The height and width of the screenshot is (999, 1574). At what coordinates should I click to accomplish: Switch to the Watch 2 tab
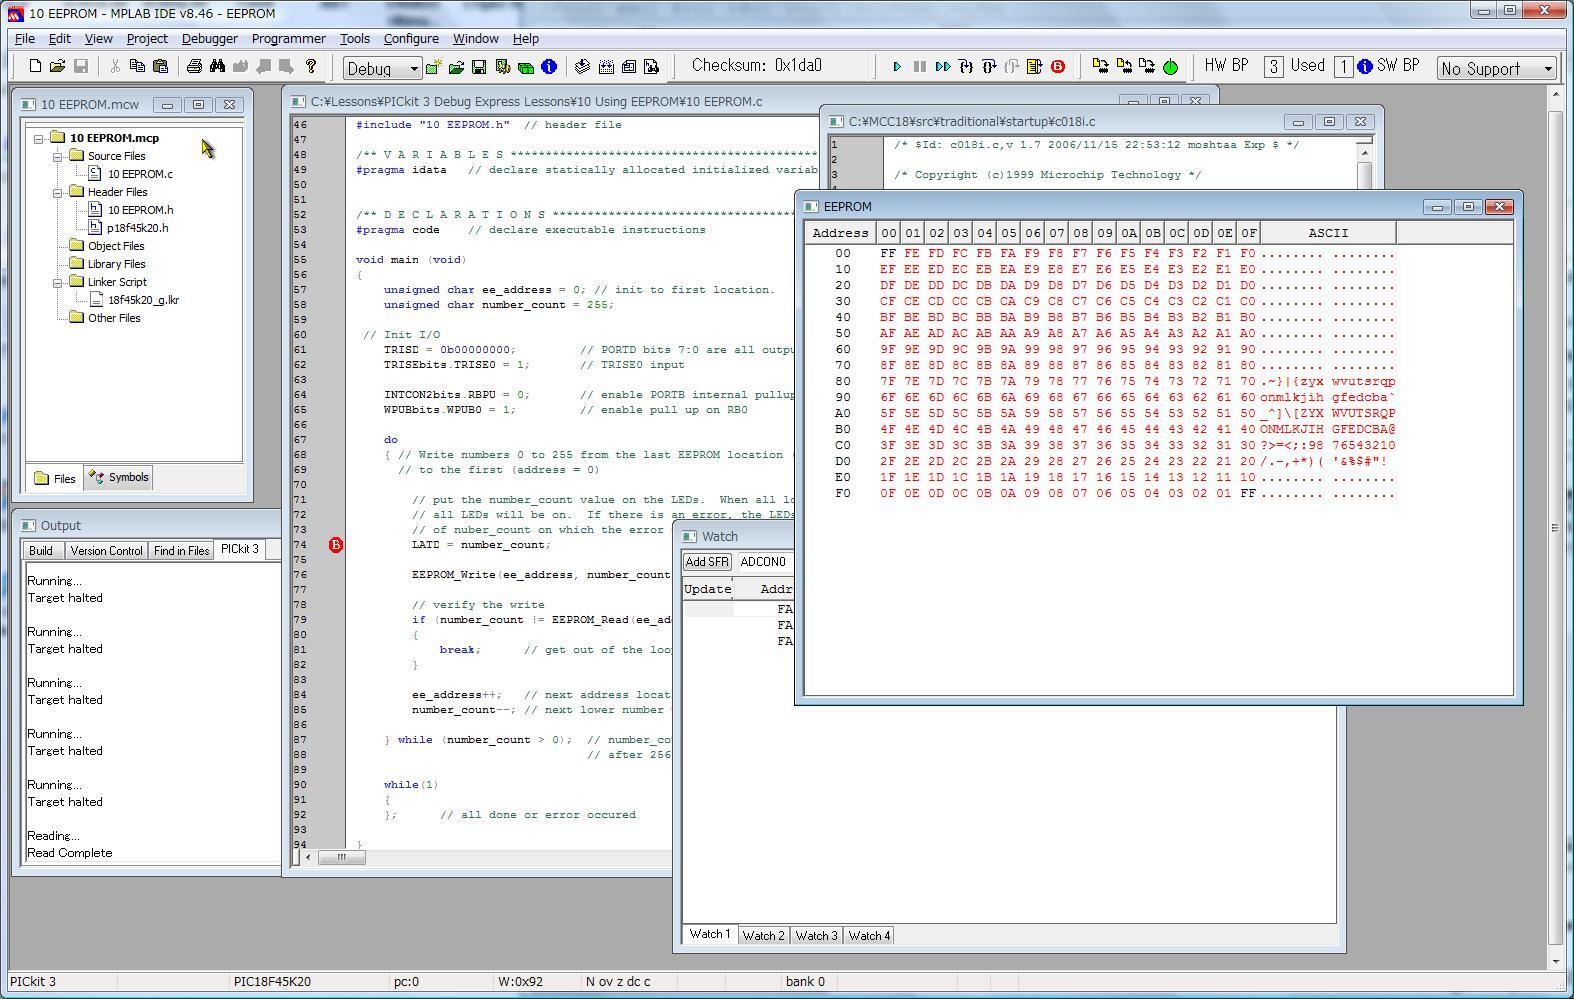[x=763, y=936]
